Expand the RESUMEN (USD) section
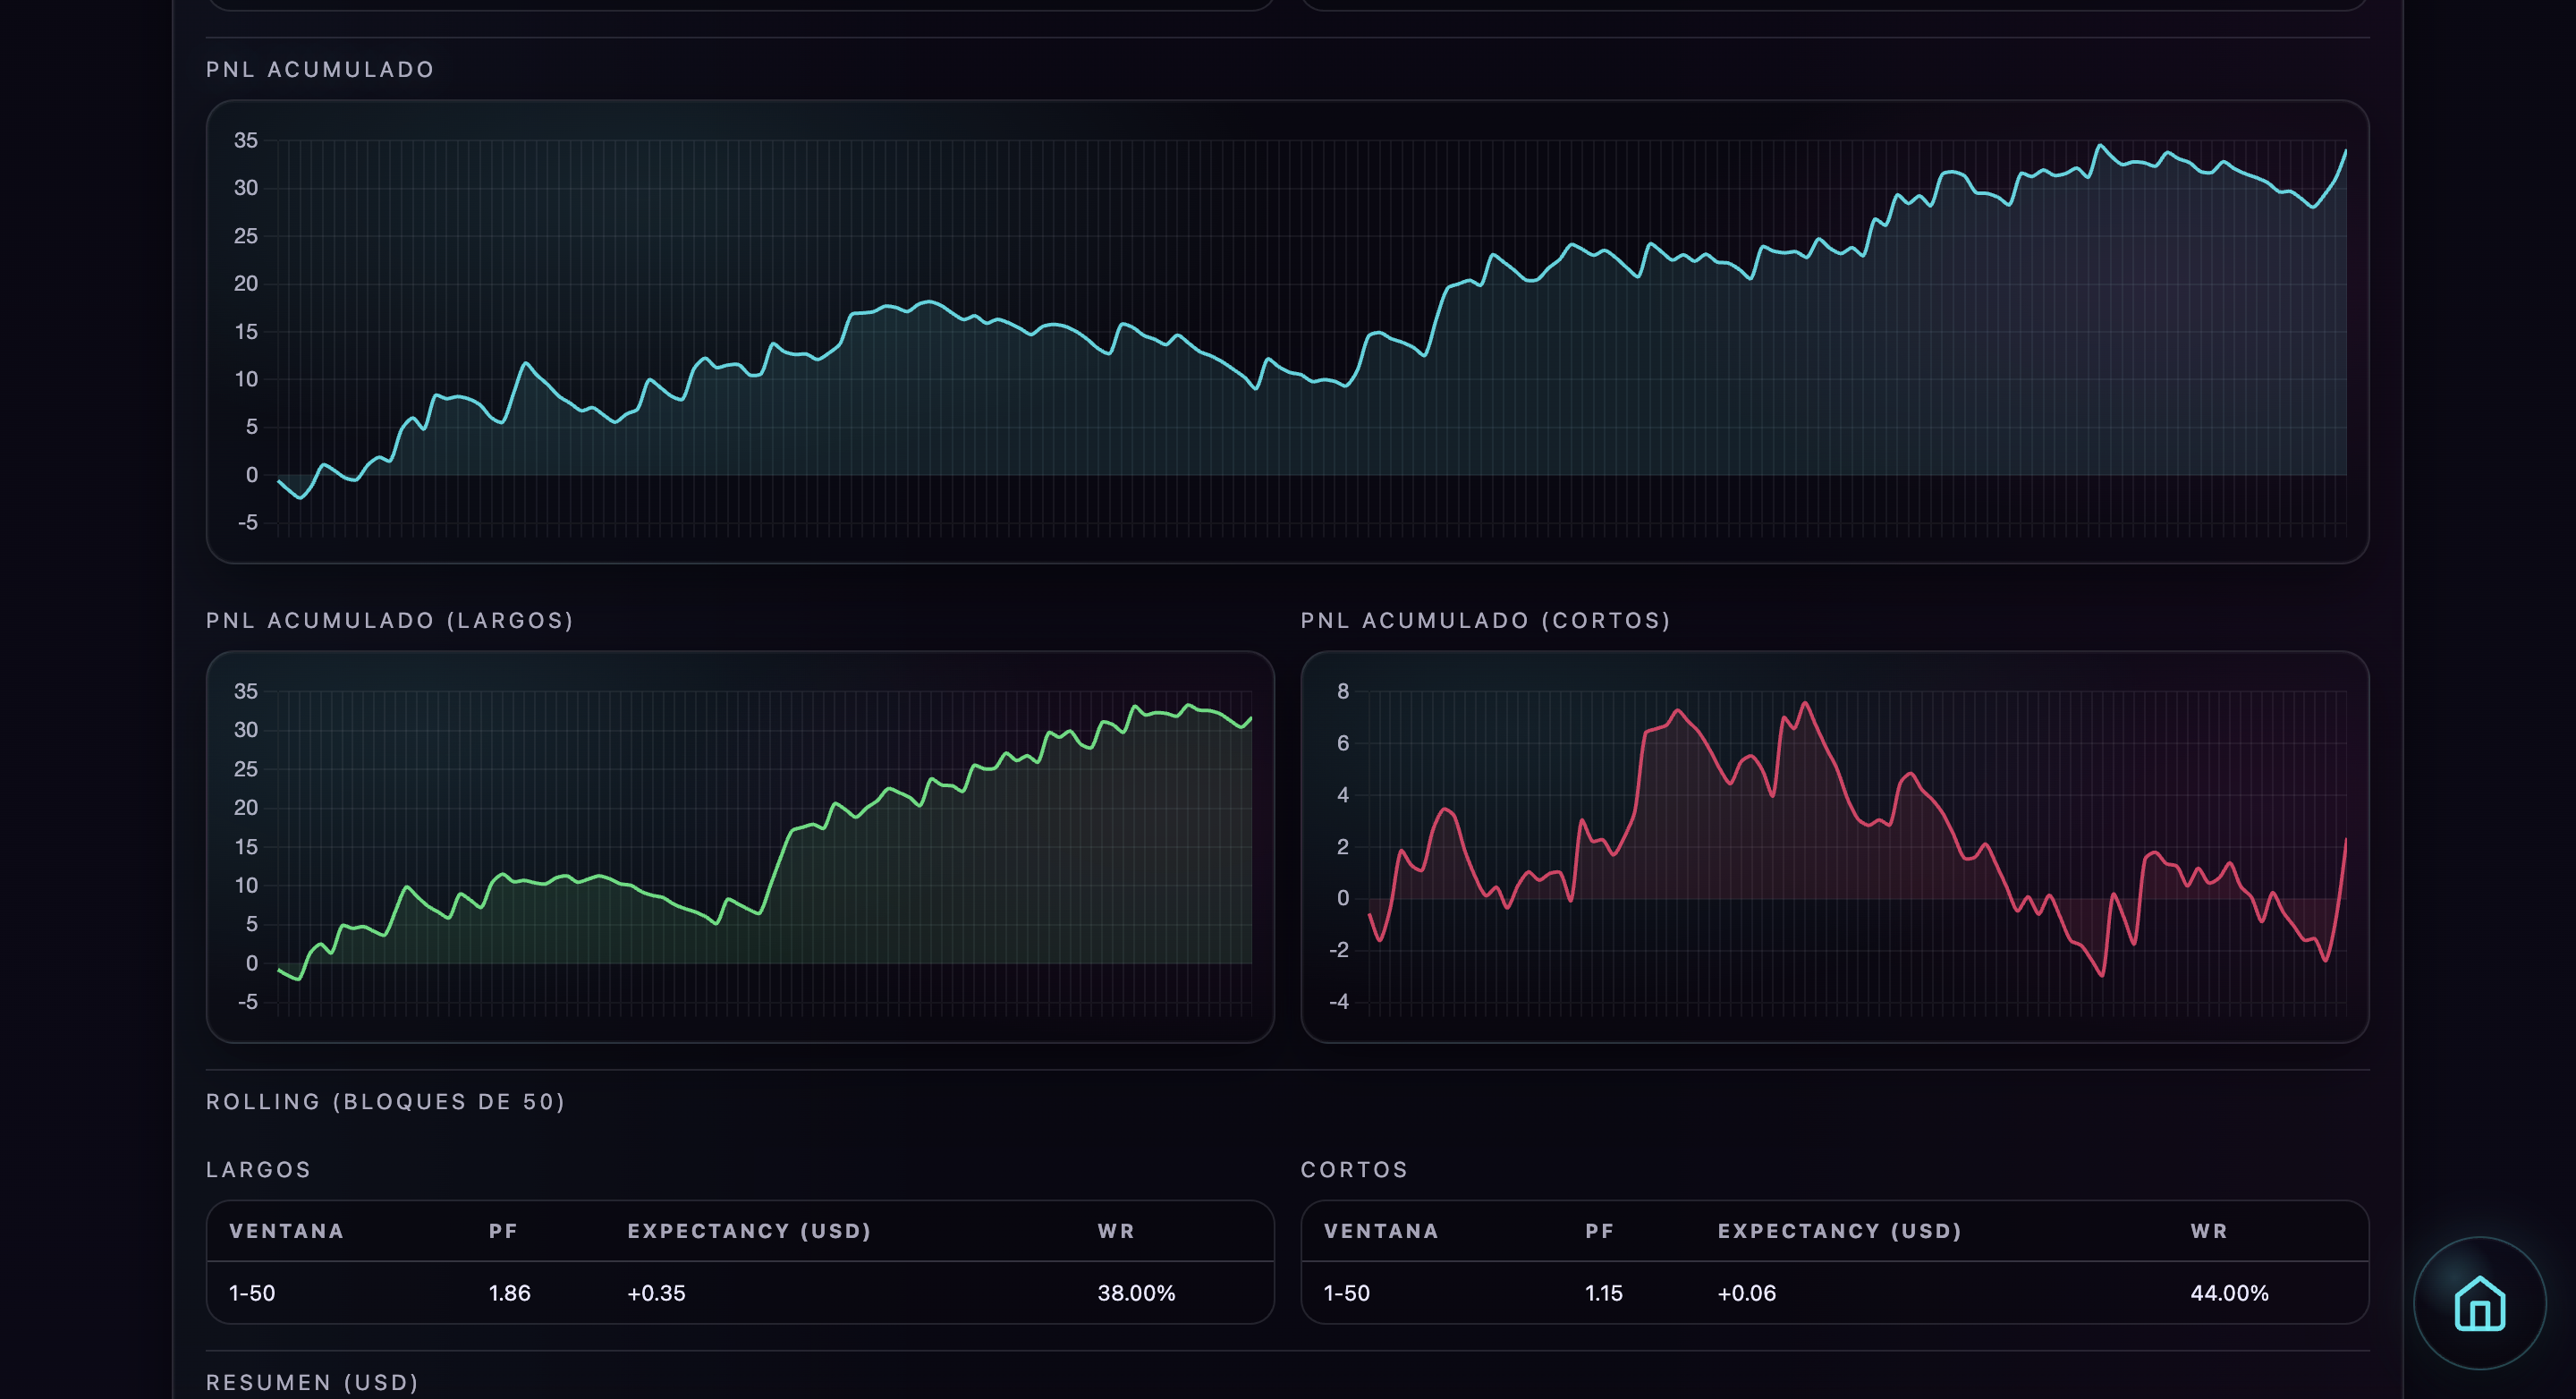Viewport: 2576px width, 1399px height. pyautogui.click(x=312, y=1383)
